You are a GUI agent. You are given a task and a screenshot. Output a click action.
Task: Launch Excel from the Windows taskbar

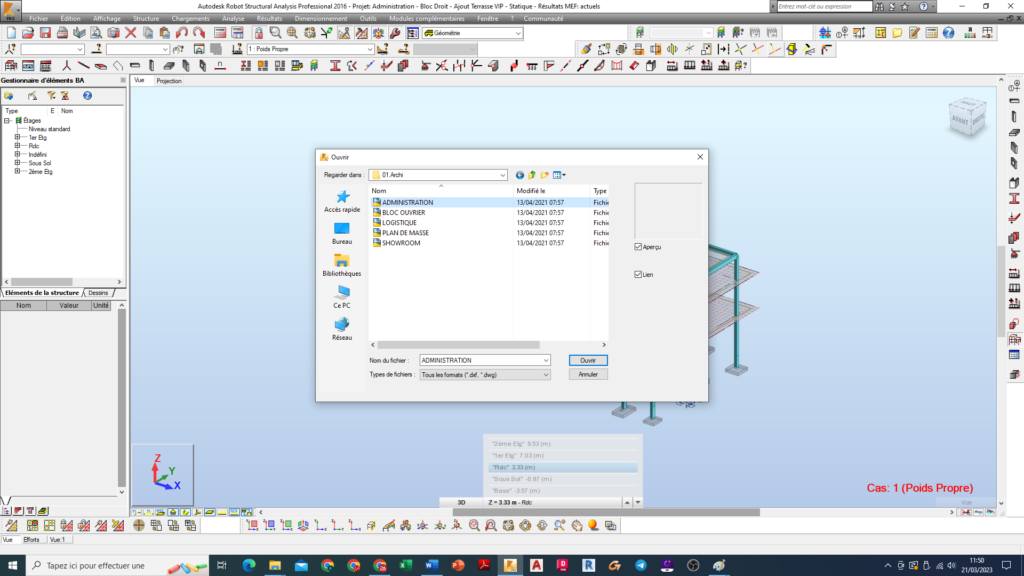click(404, 566)
